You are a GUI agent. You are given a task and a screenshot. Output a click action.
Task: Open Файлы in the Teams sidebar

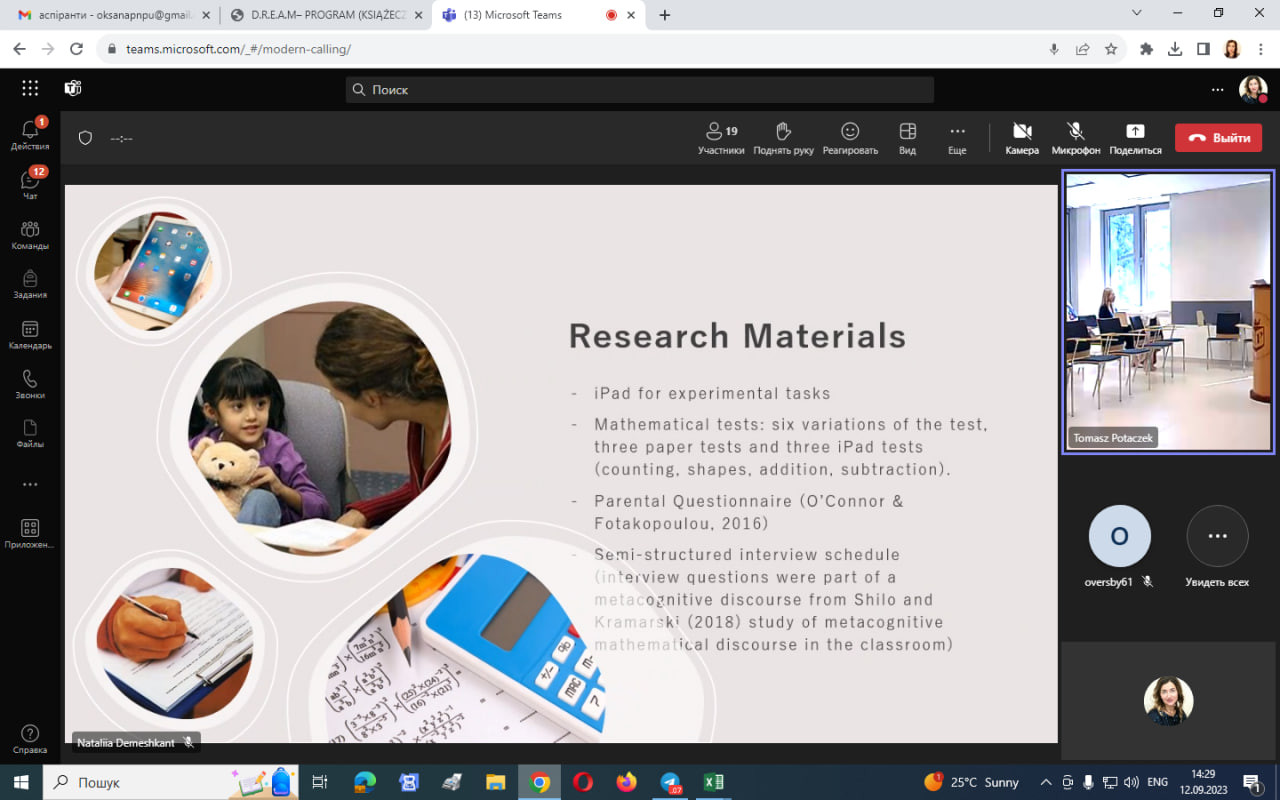point(30,433)
